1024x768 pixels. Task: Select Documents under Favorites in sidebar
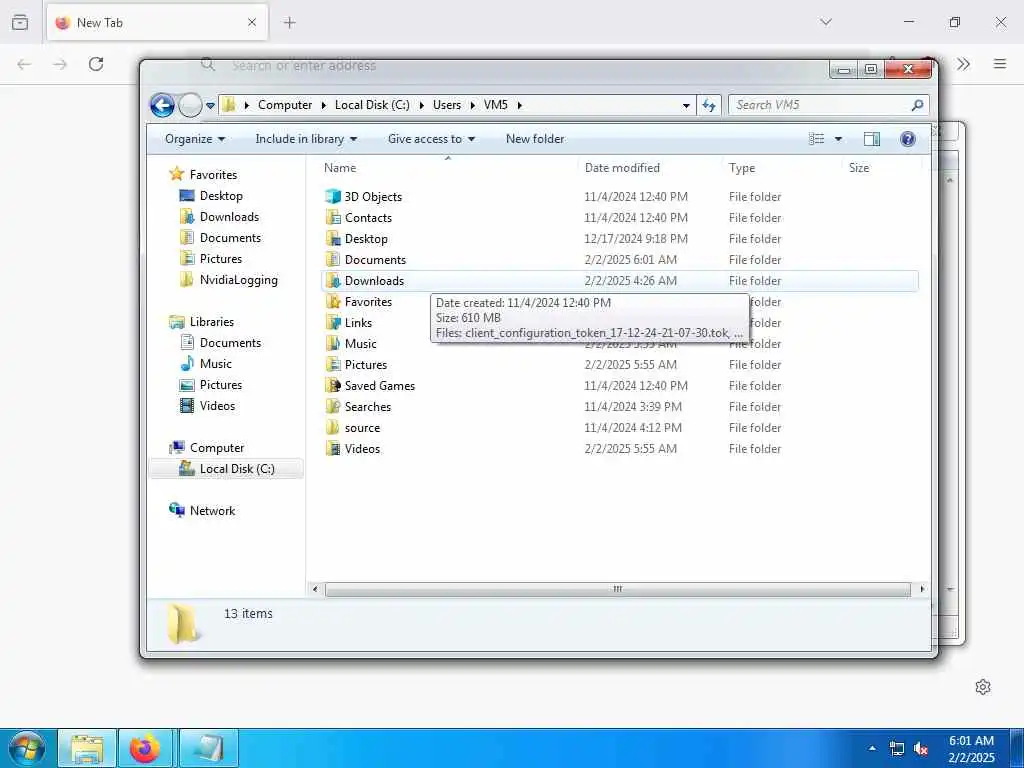point(220,238)
